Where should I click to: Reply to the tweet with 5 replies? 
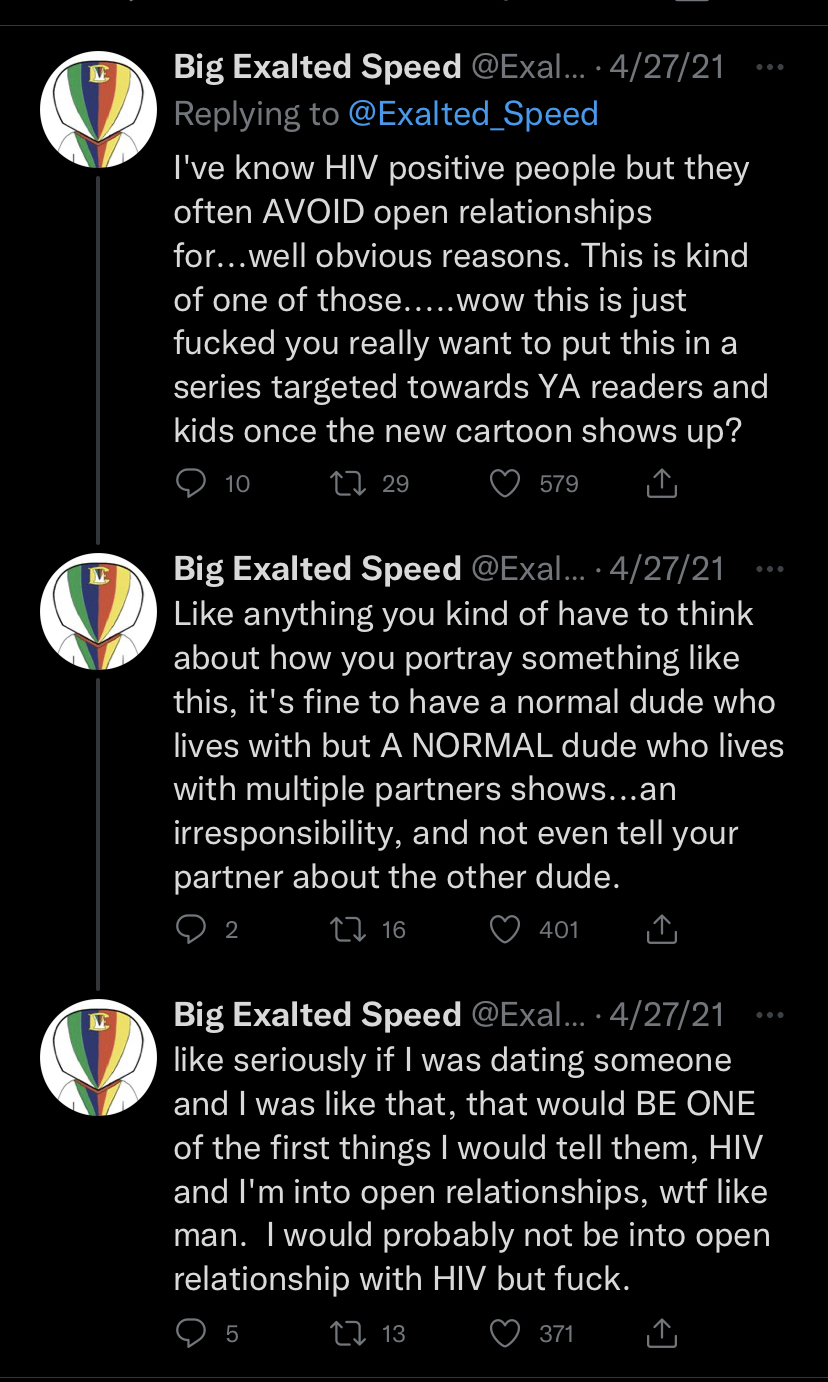pos(190,1333)
